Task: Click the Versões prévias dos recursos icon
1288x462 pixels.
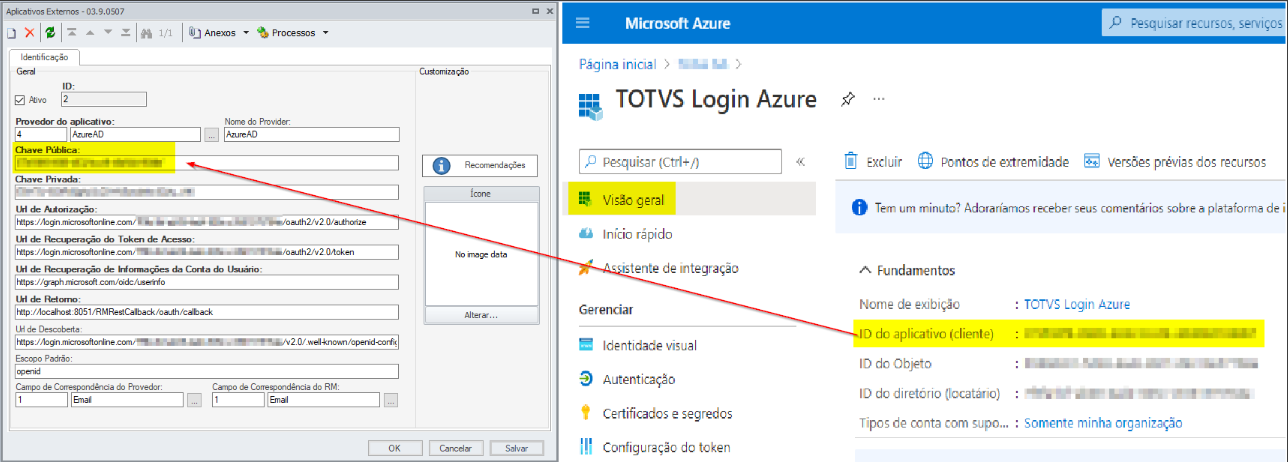Action: (x=1092, y=161)
